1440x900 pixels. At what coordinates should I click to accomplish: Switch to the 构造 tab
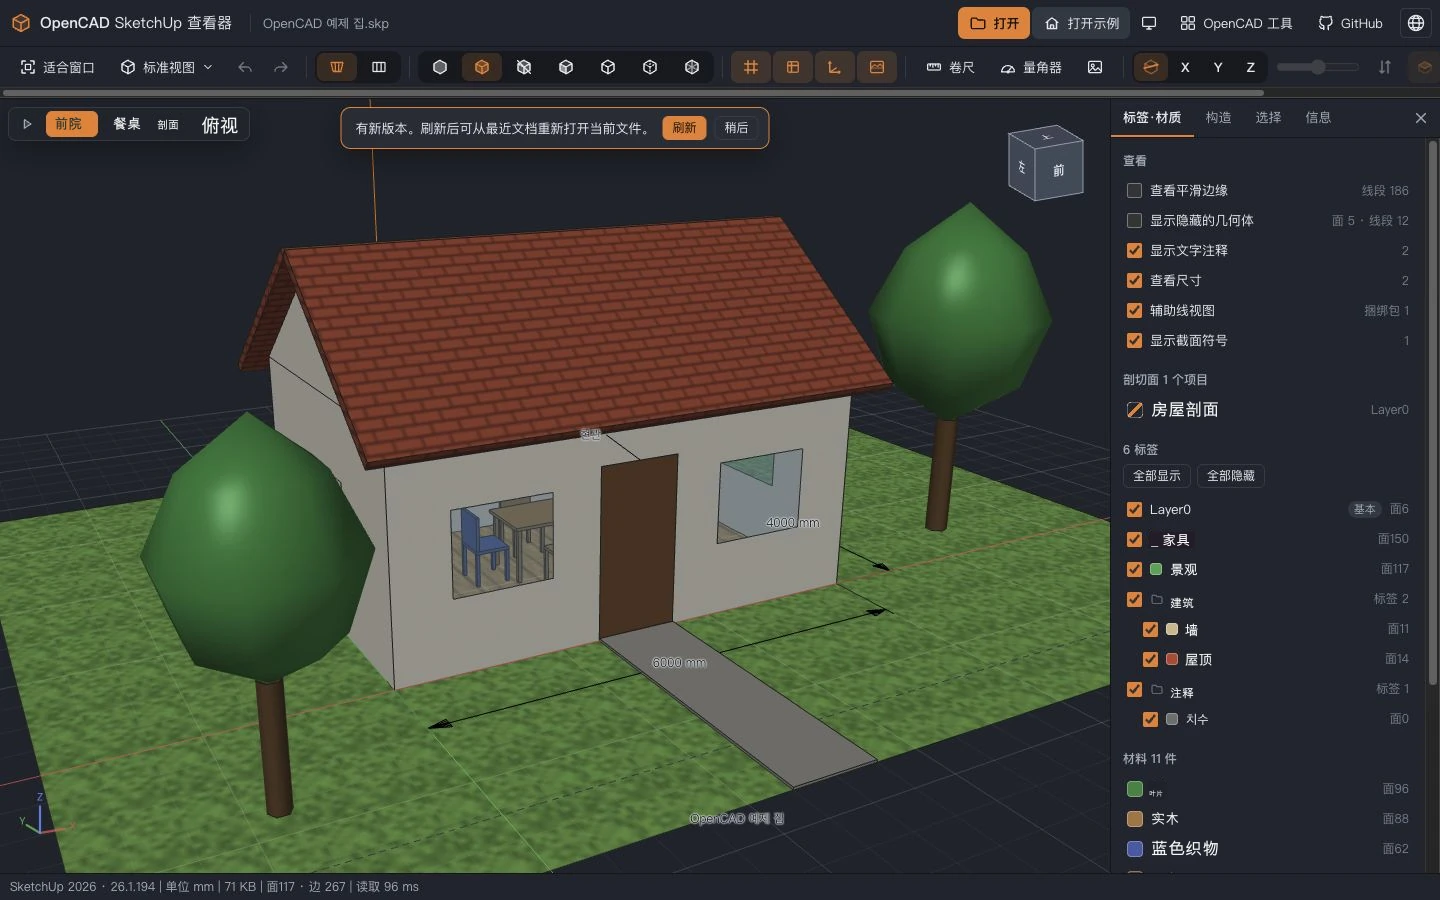coord(1218,118)
